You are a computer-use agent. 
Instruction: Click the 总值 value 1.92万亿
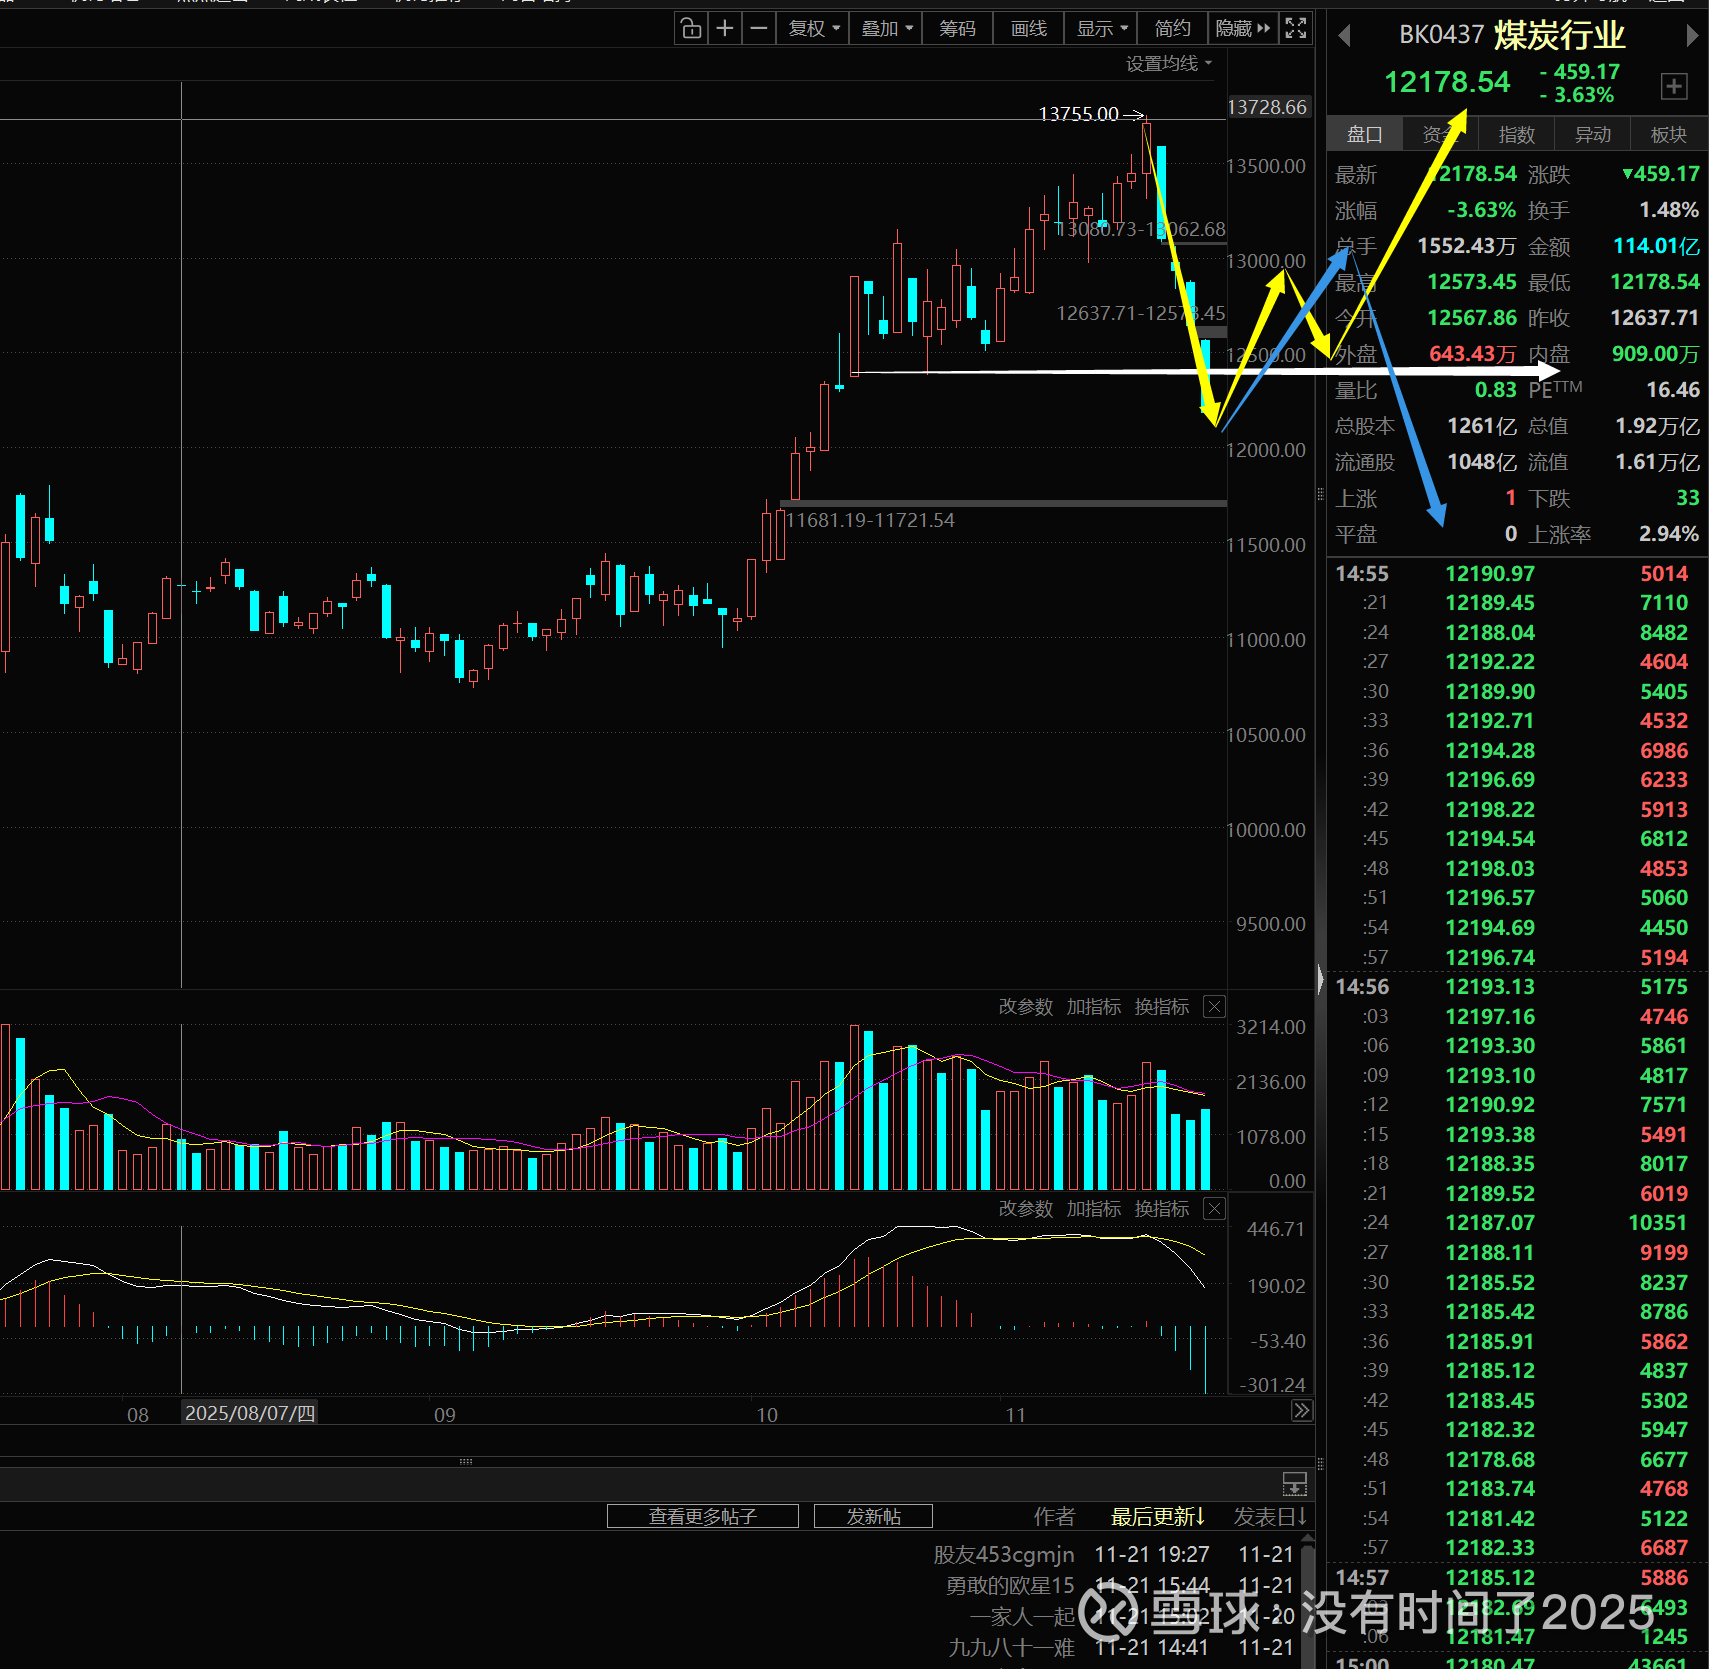1657,426
